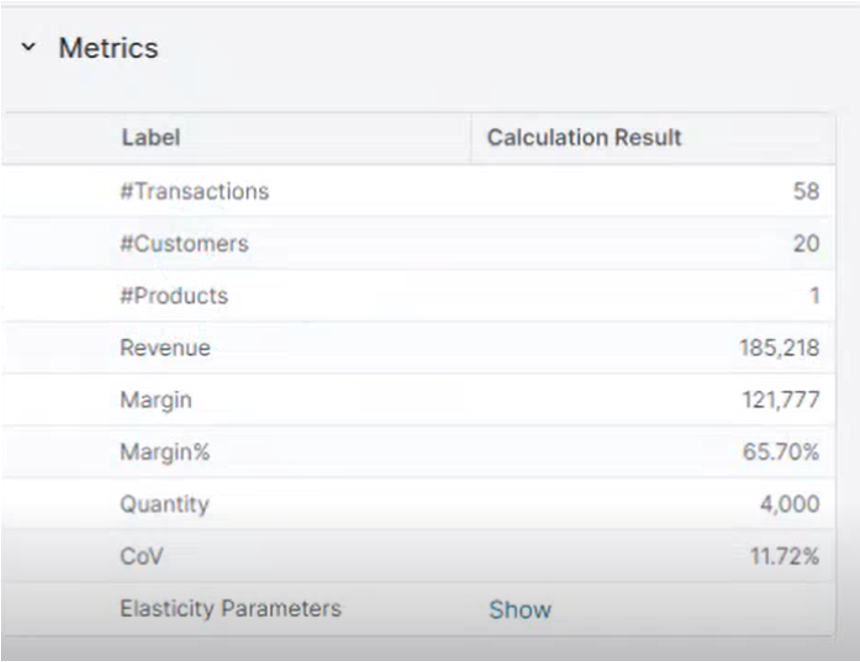Click the 185,218 revenue value

tap(779, 348)
